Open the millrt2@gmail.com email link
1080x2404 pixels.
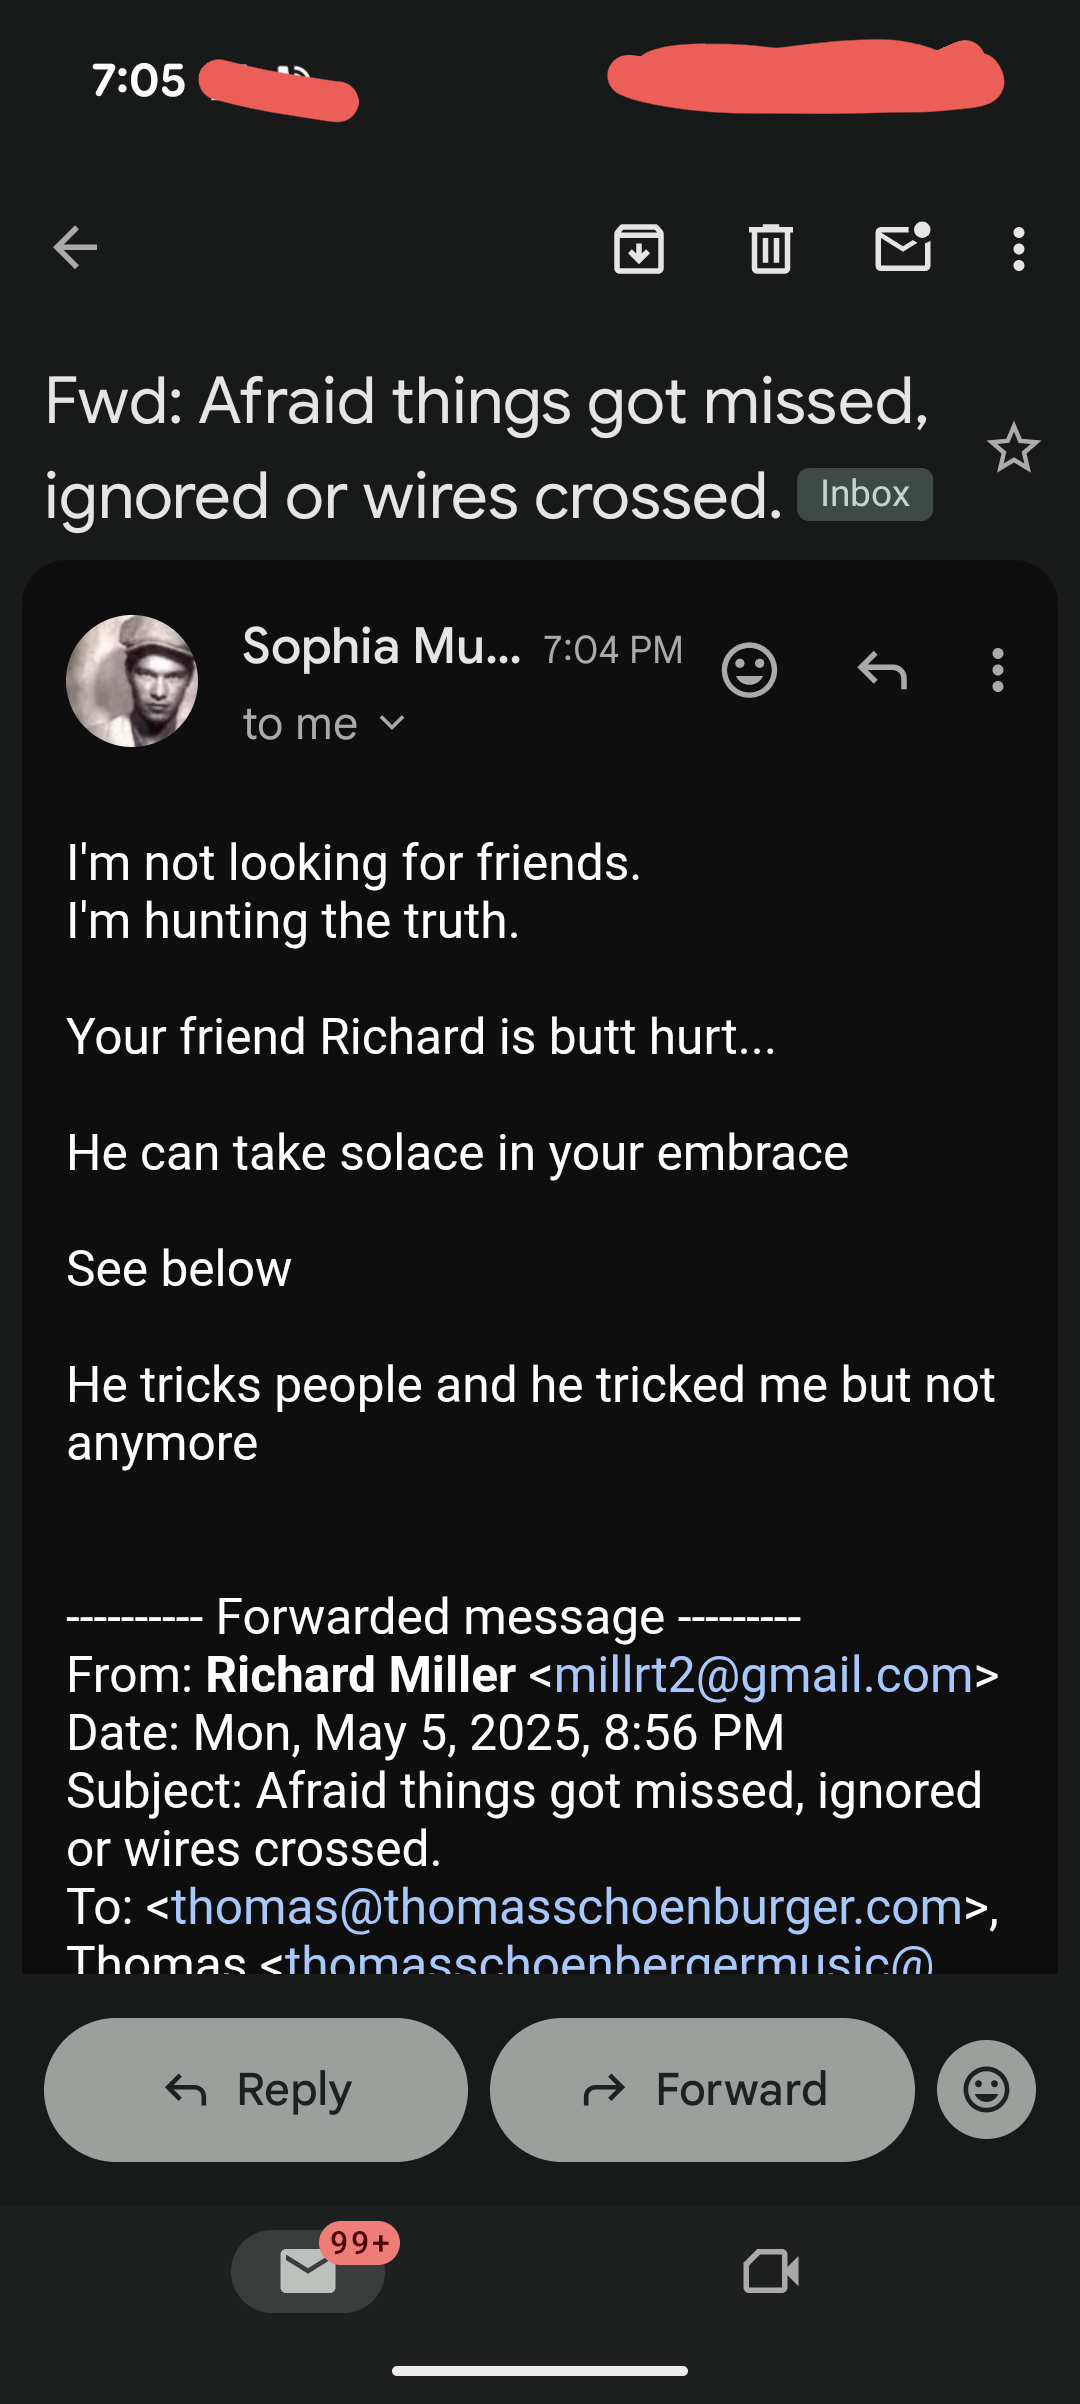(764, 1675)
